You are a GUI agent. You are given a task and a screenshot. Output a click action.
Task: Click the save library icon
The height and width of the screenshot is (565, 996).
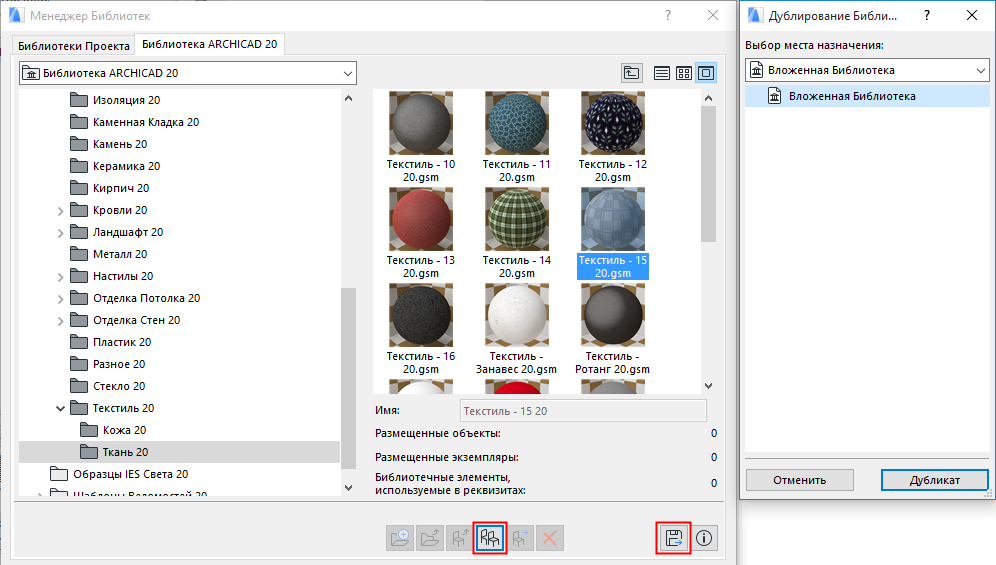point(673,538)
